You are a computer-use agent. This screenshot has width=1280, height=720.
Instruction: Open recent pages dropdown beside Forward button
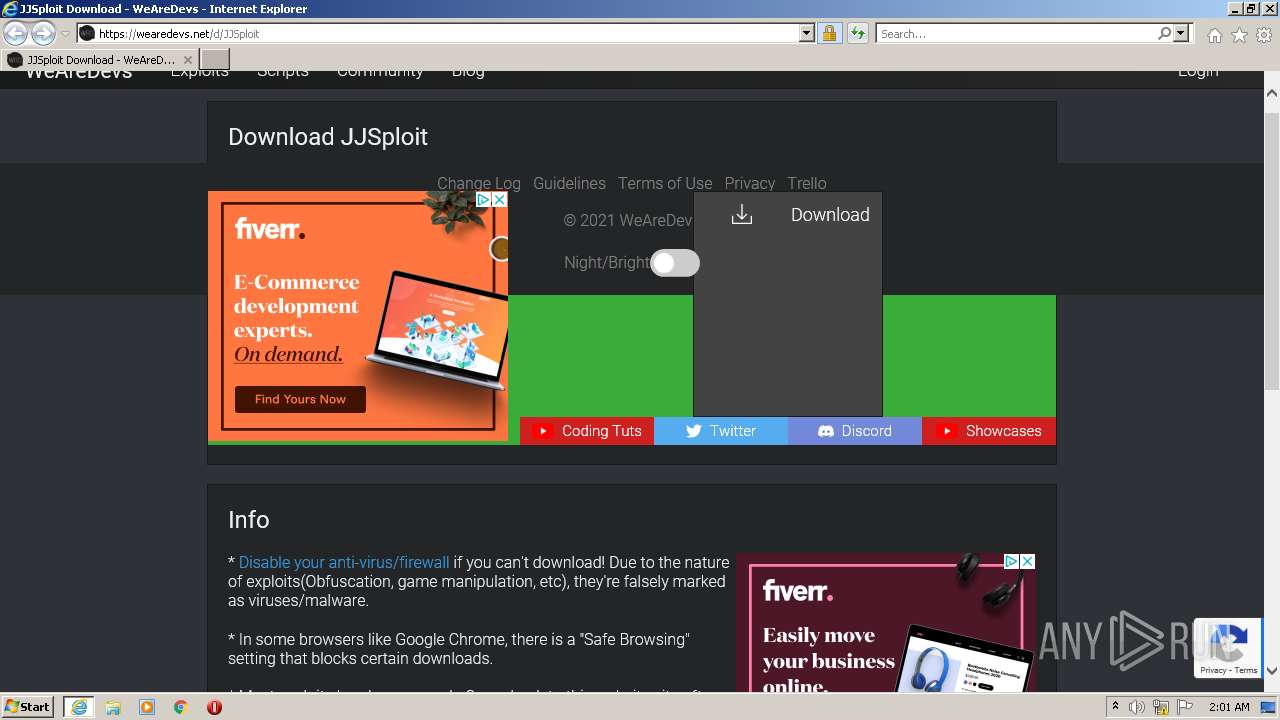[x=65, y=34]
